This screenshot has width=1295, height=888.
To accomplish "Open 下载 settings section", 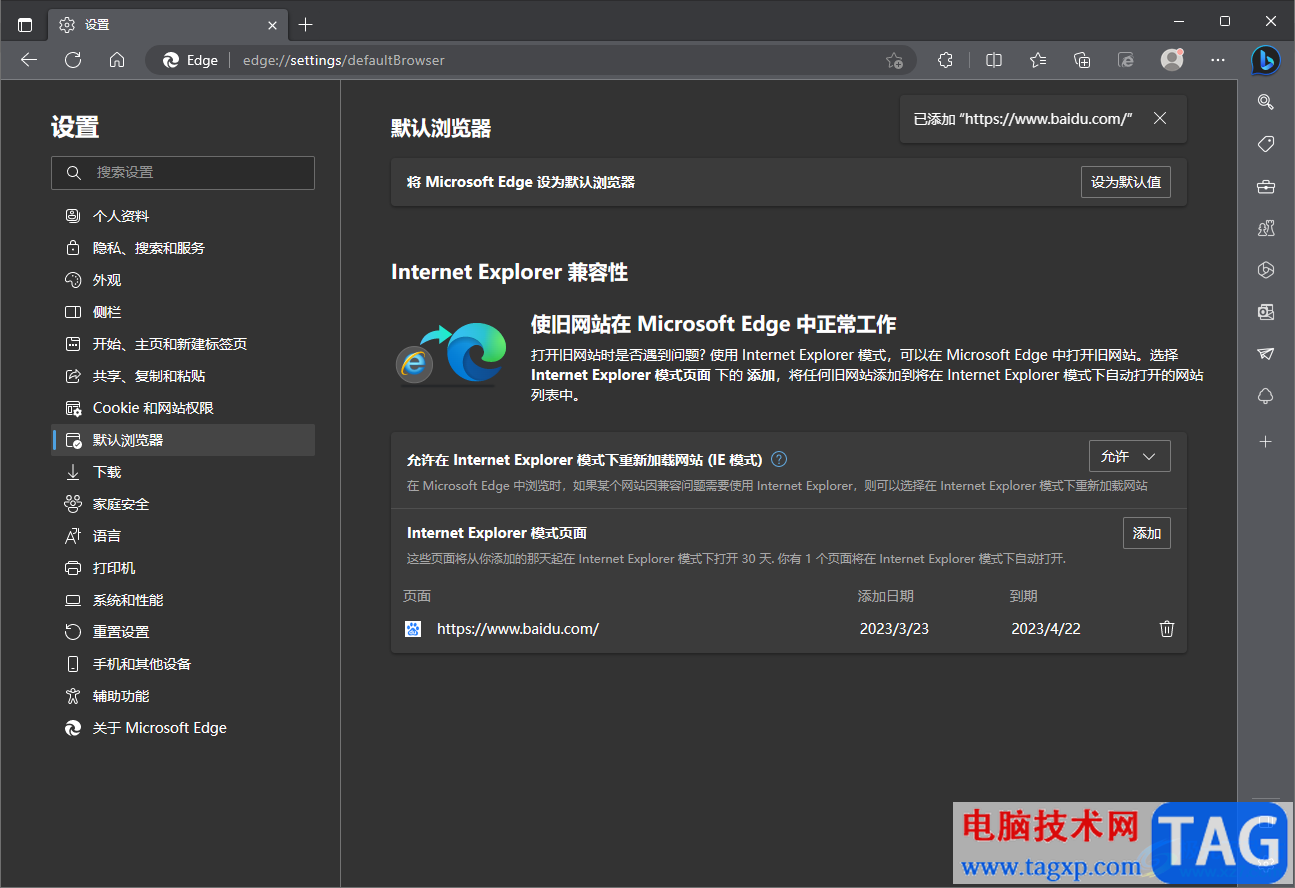I will (x=183, y=472).
